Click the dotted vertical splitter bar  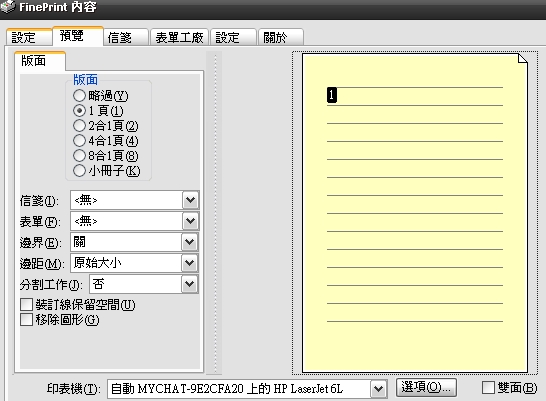(214, 213)
